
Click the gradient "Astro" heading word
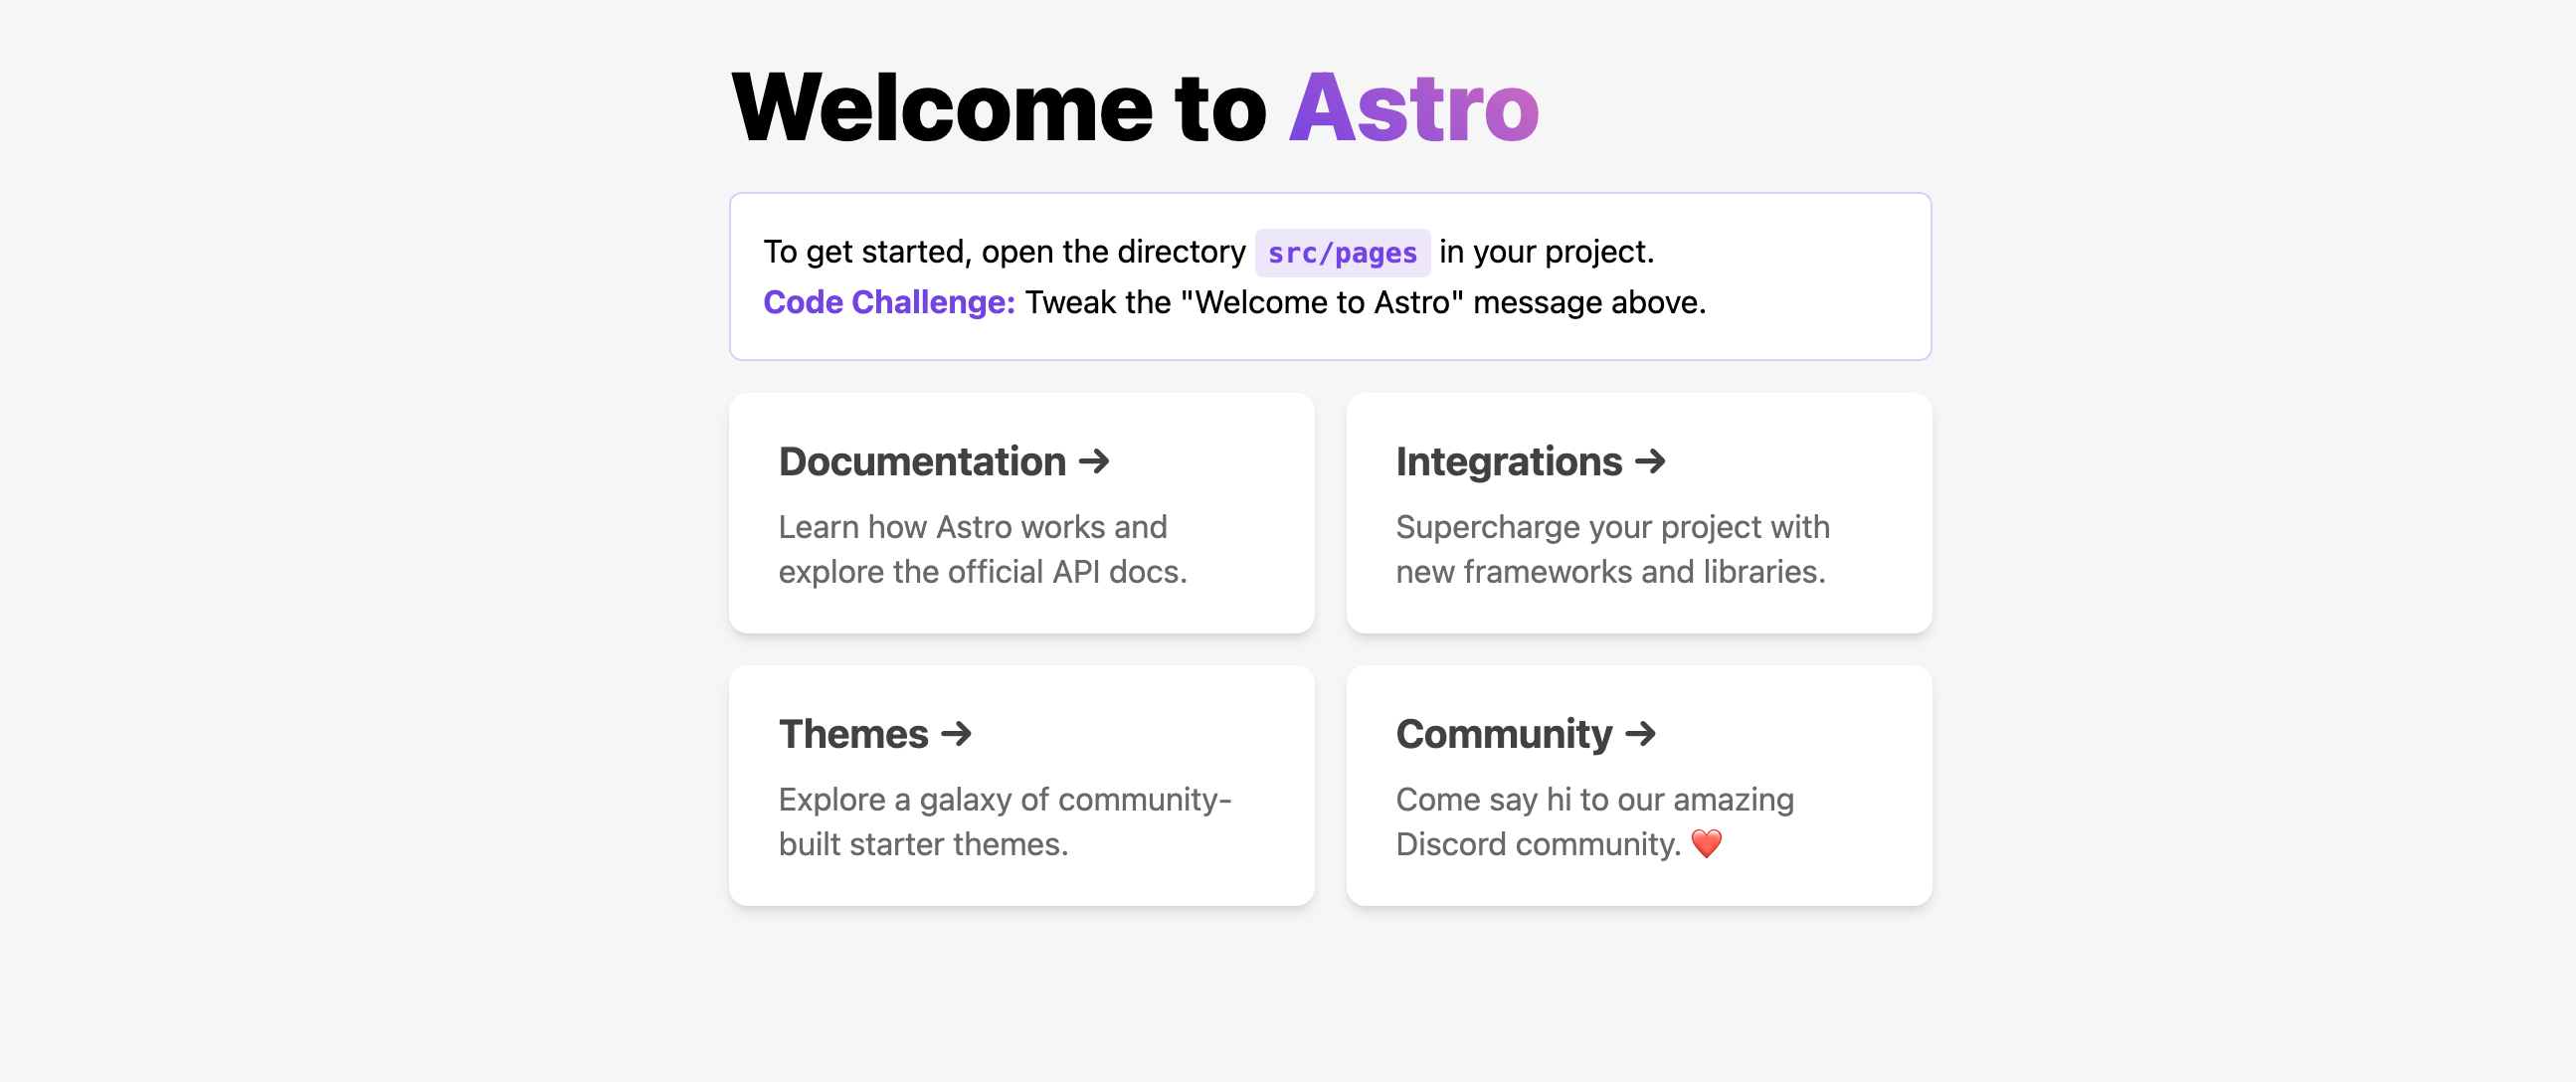(x=1414, y=109)
